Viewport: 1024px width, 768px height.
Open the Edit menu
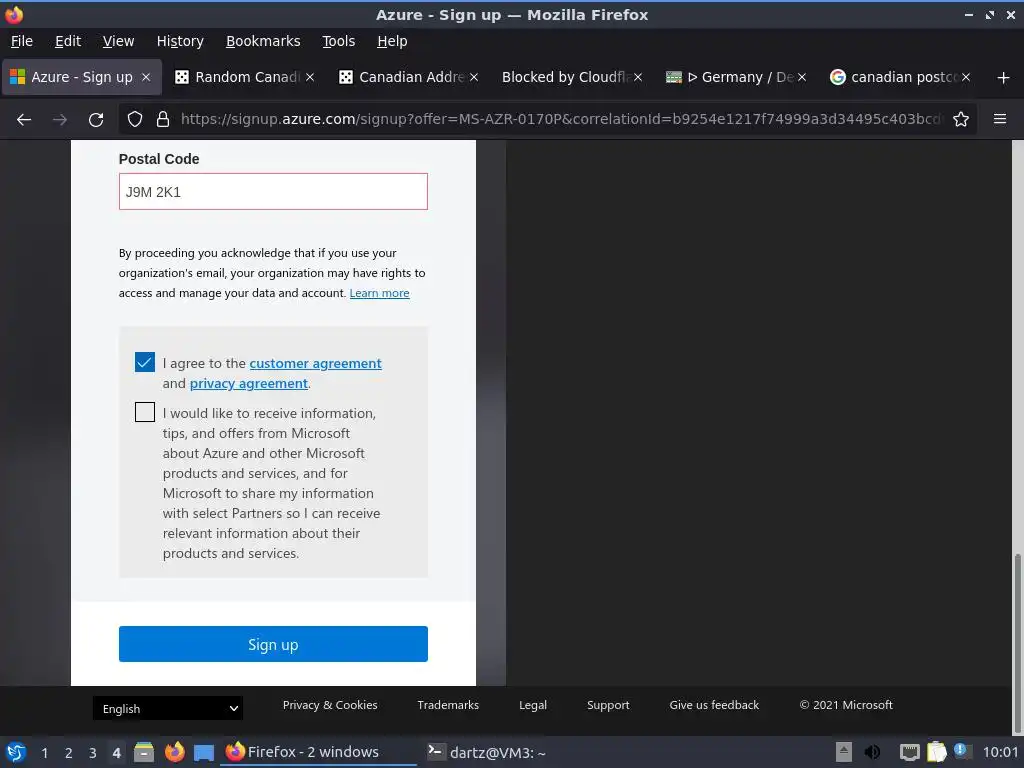click(68, 41)
